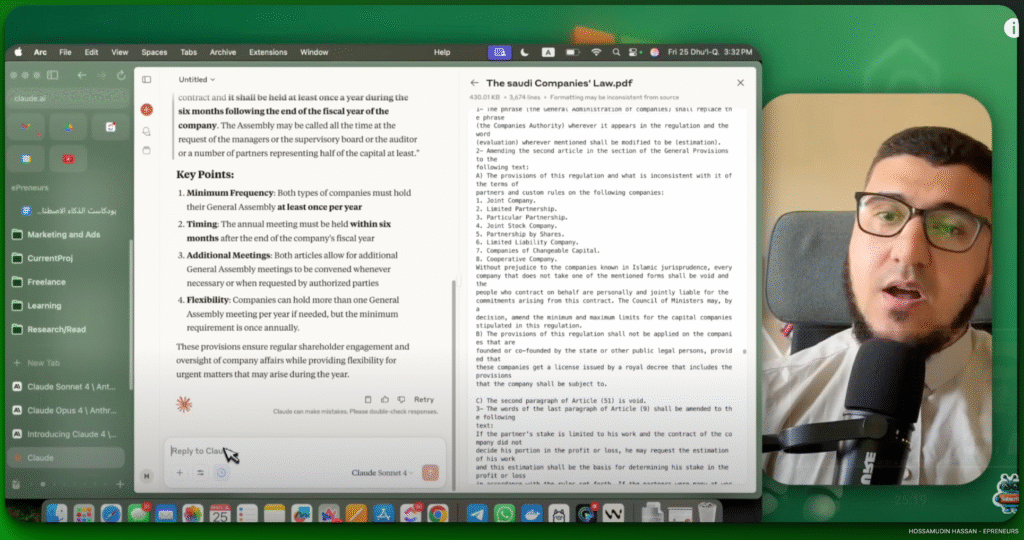The height and width of the screenshot is (540, 1024).
Task: Click the copy response icon
Action: pyautogui.click(x=368, y=399)
